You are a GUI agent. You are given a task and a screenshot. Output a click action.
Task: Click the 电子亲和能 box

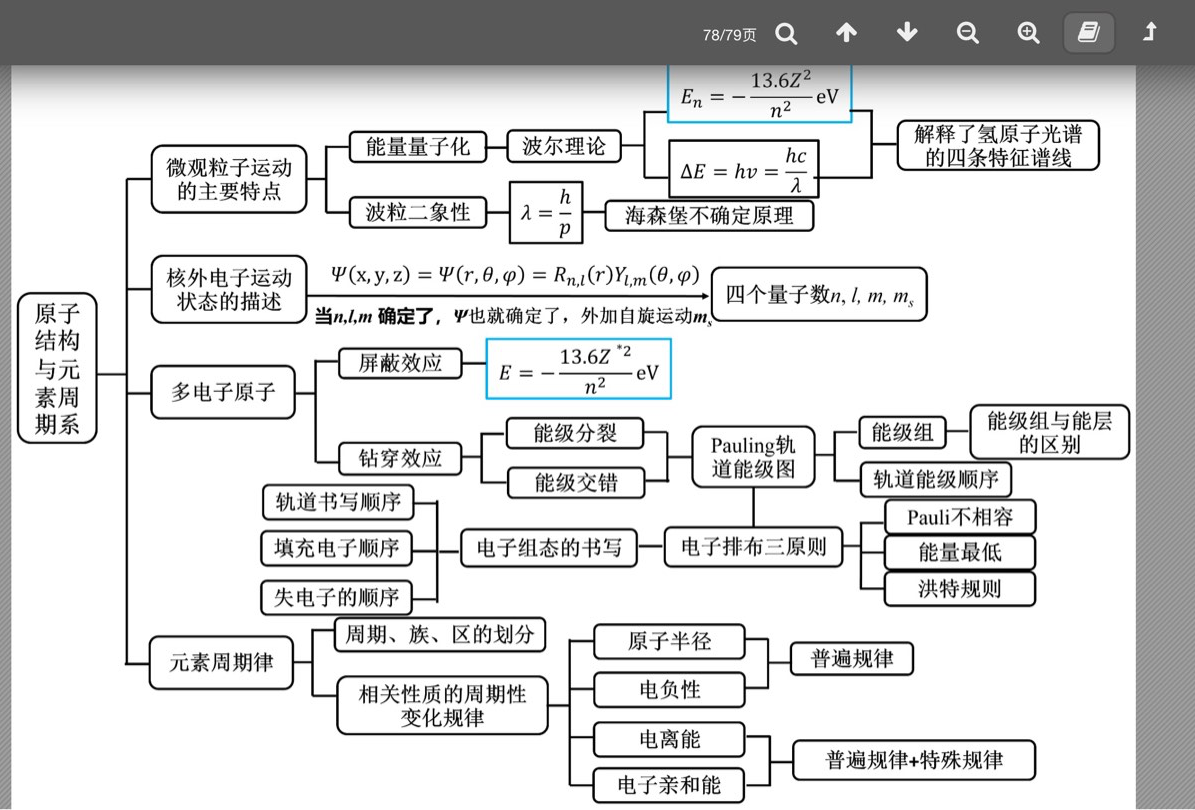pyautogui.click(x=669, y=785)
